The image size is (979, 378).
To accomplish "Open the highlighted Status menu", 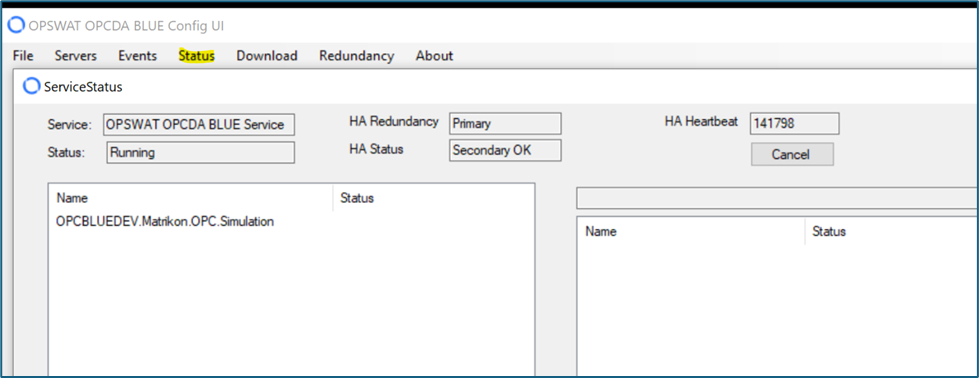I will 197,56.
